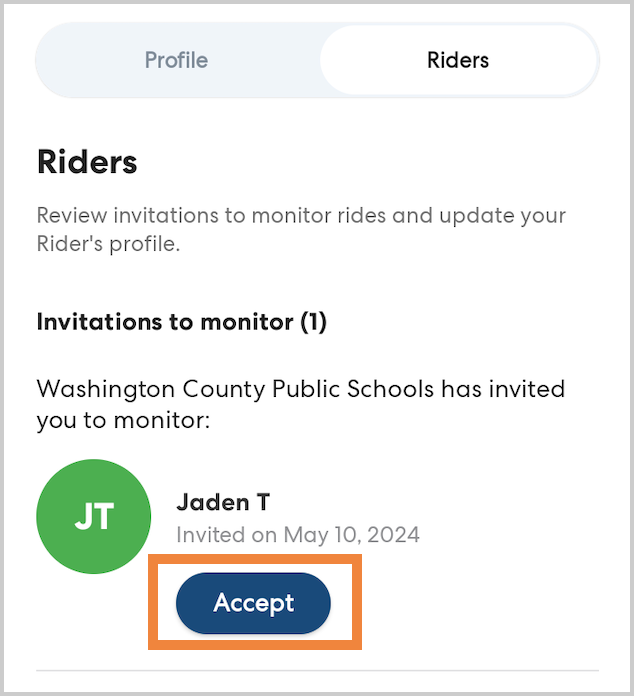Click the "you to monitor:" line
Viewport: 634px width, 696px height.
point(123,421)
